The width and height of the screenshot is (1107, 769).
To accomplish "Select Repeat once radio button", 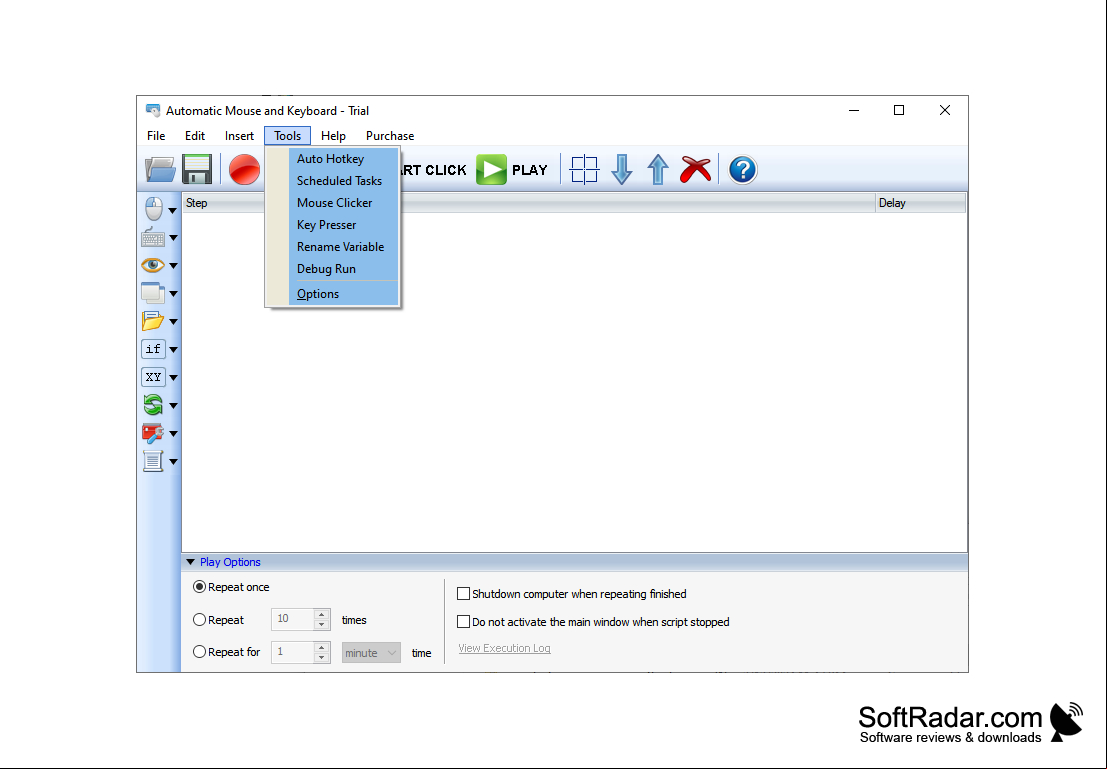I will [x=199, y=587].
